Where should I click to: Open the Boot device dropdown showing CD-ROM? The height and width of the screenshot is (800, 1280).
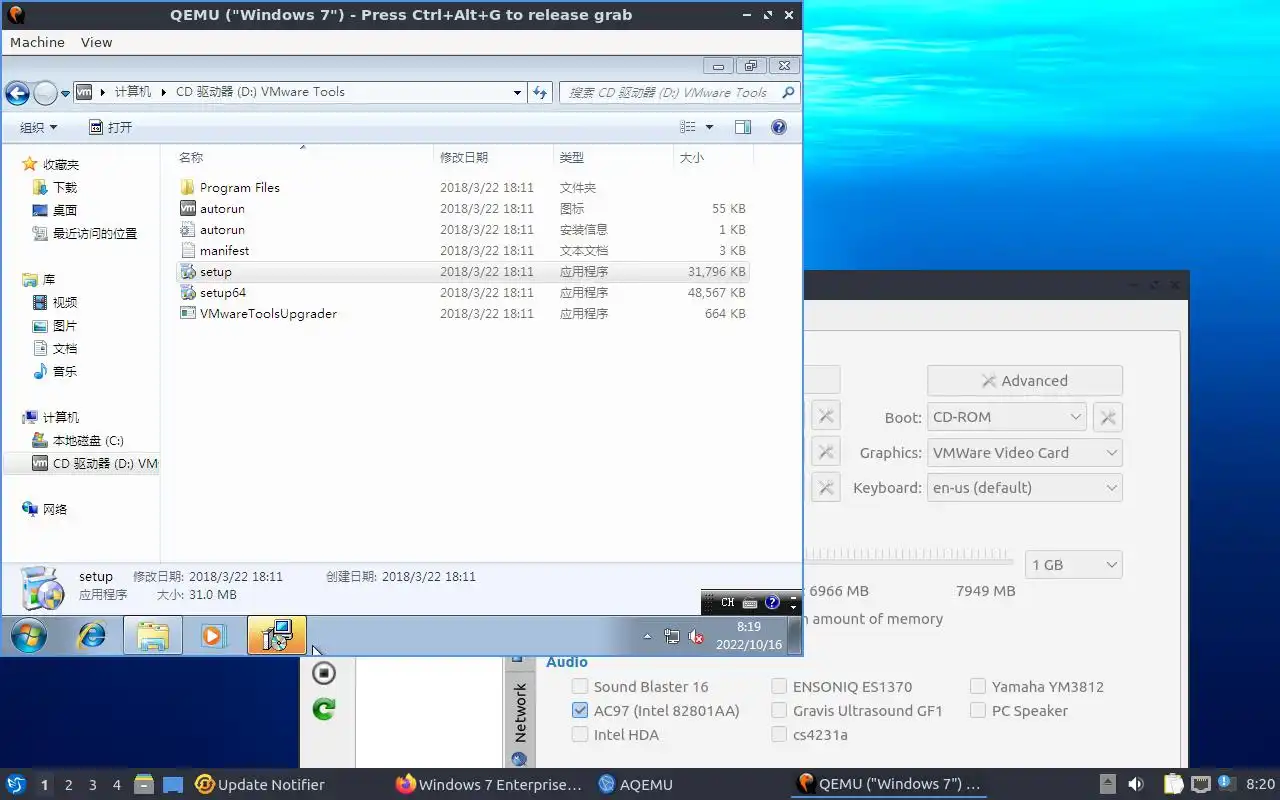(x=1007, y=417)
